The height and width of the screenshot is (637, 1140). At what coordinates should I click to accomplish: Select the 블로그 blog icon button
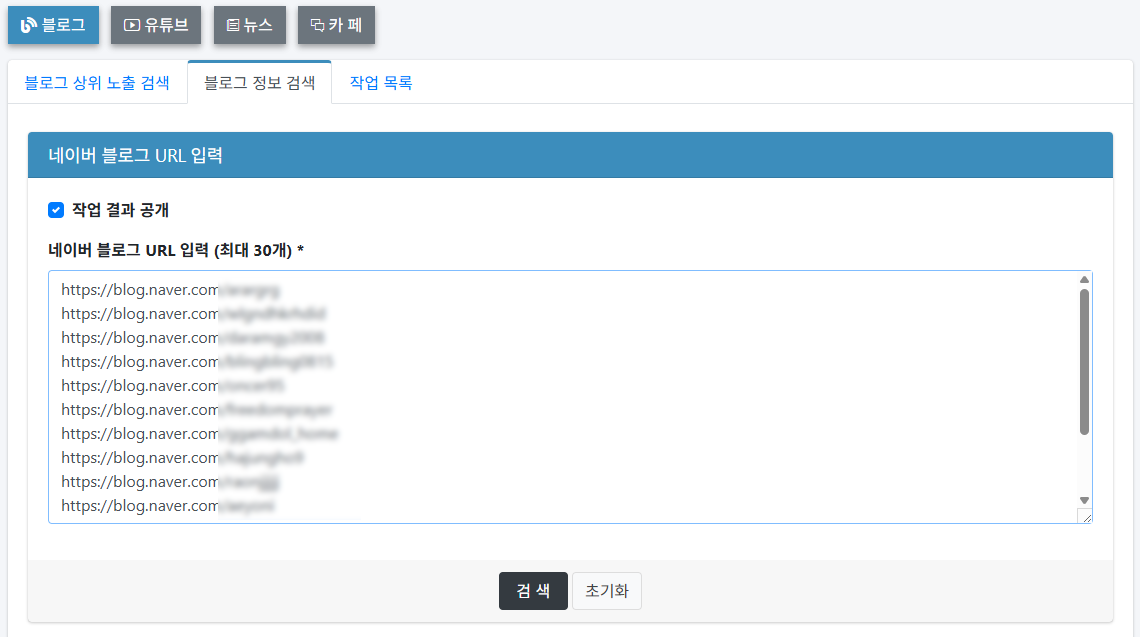[x=53, y=26]
